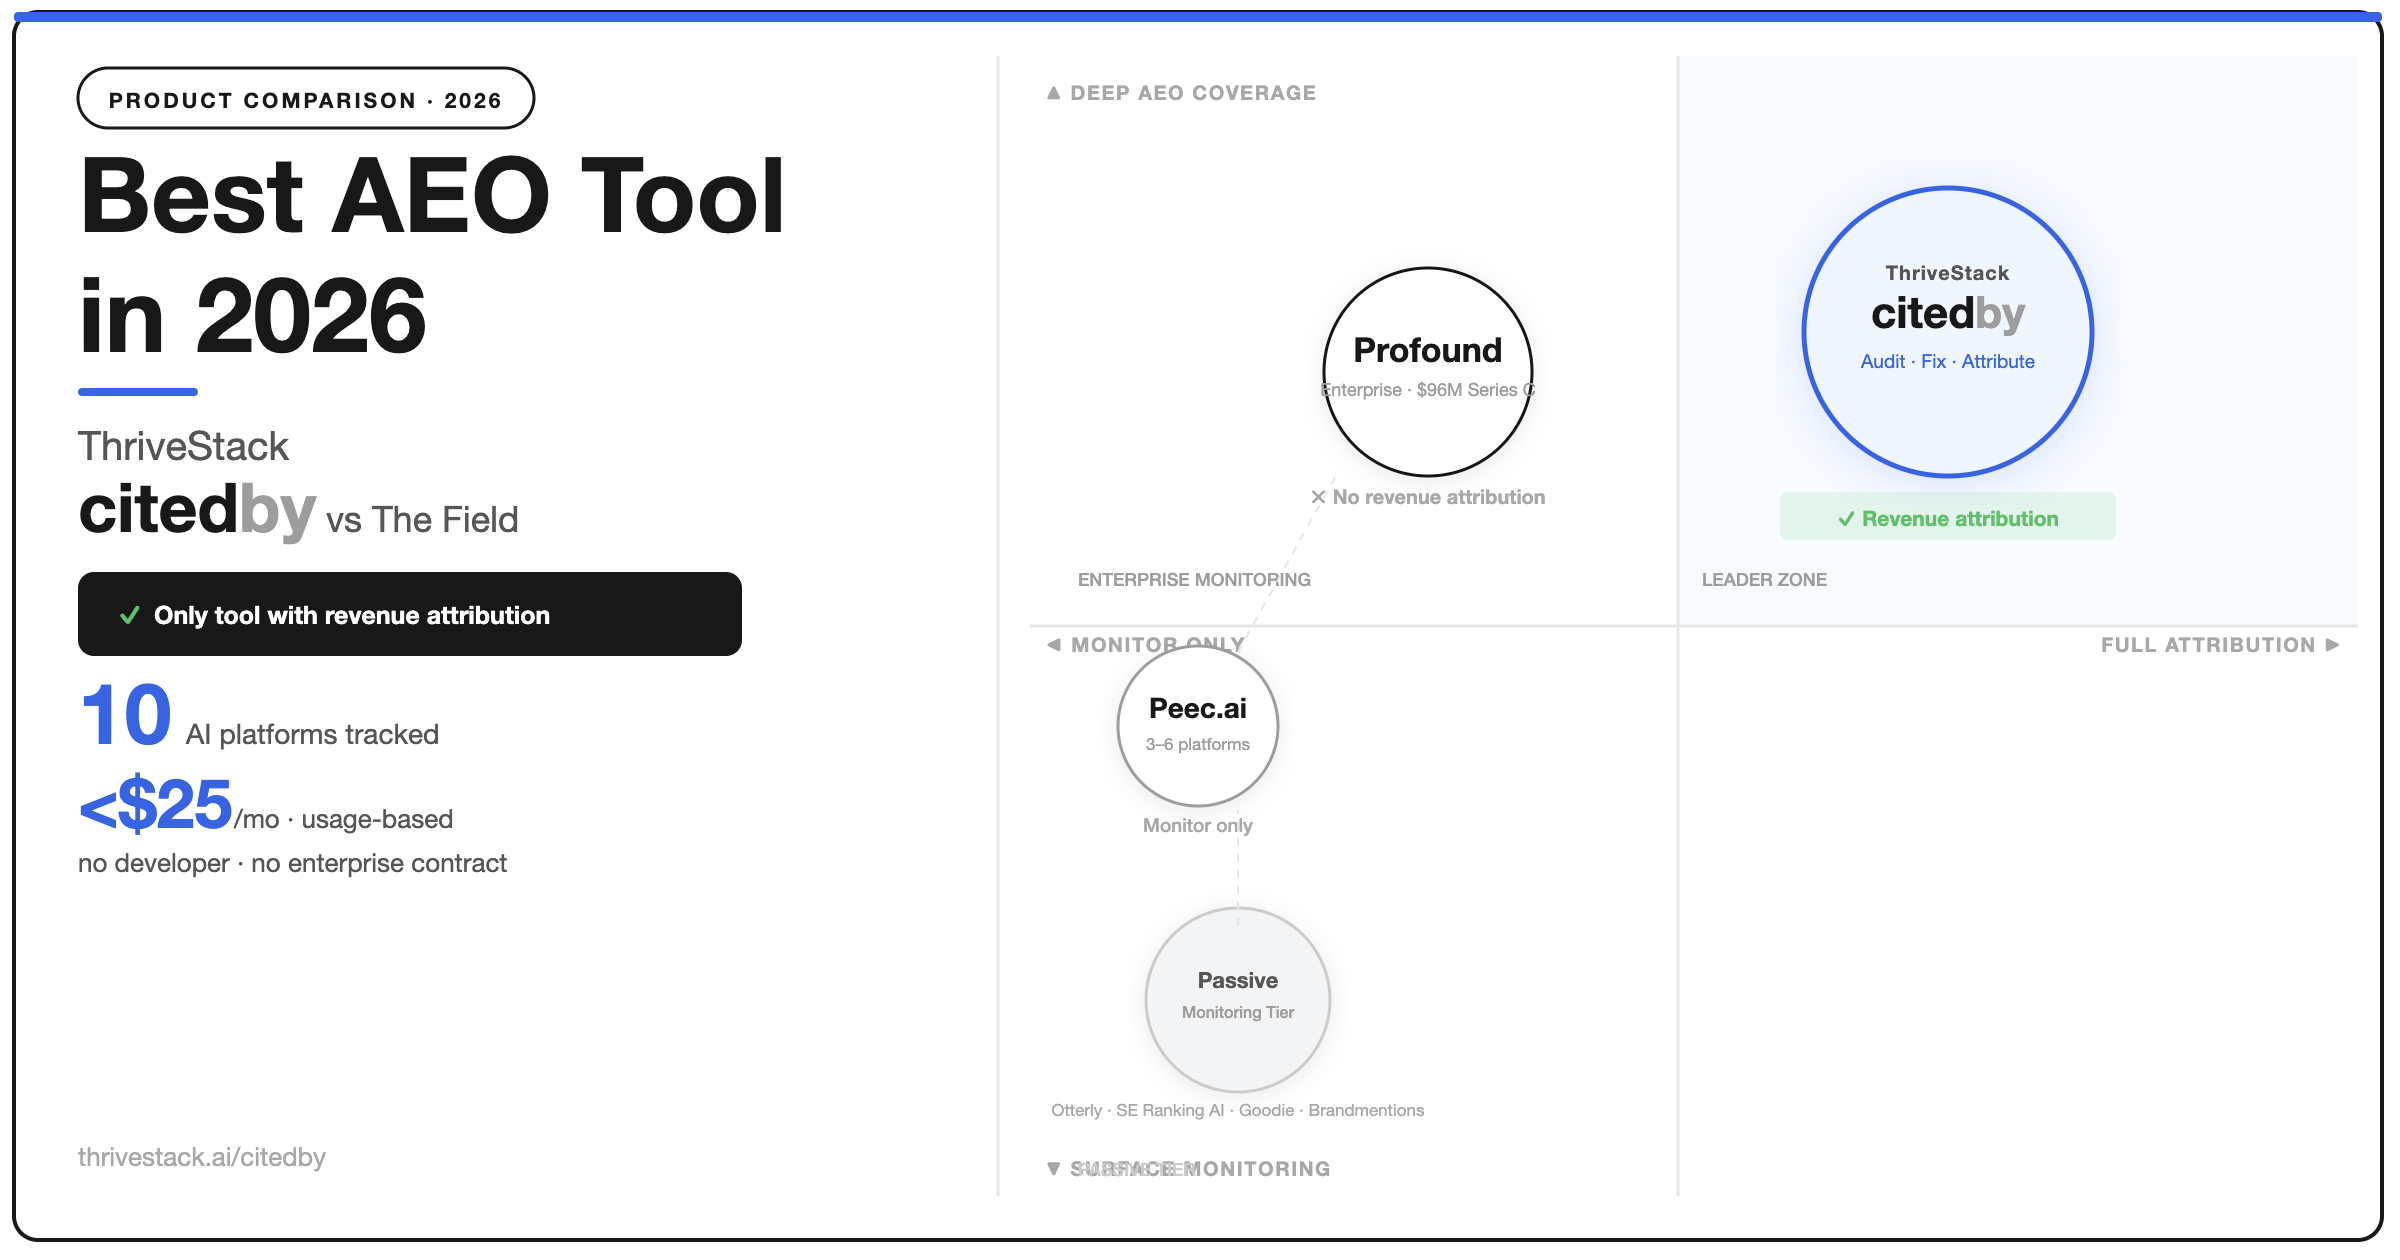Click 'ThriveStack' label in the blue circle
Image resolution: width=2400 pixels, height=1260 pixels.
[1947, 273]
